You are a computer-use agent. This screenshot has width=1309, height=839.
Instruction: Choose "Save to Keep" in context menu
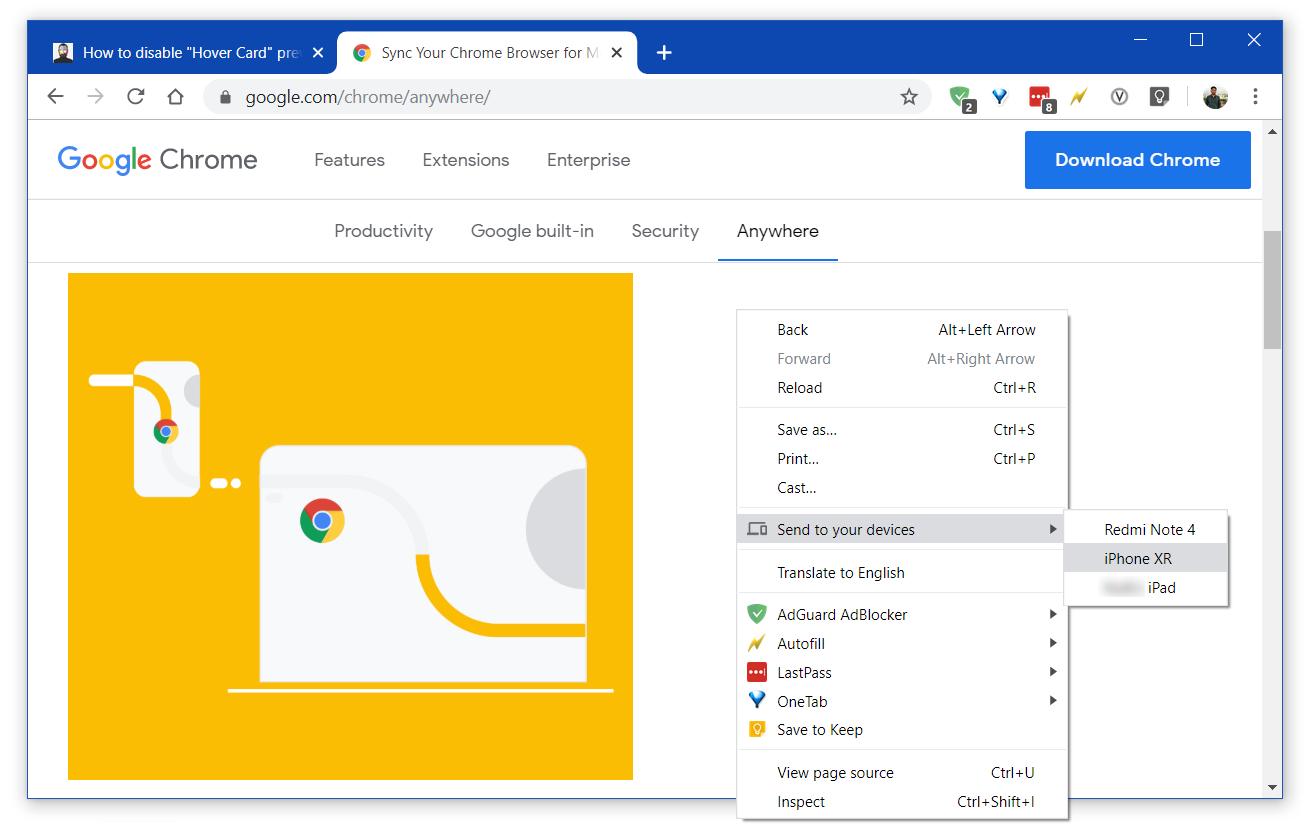902,730
